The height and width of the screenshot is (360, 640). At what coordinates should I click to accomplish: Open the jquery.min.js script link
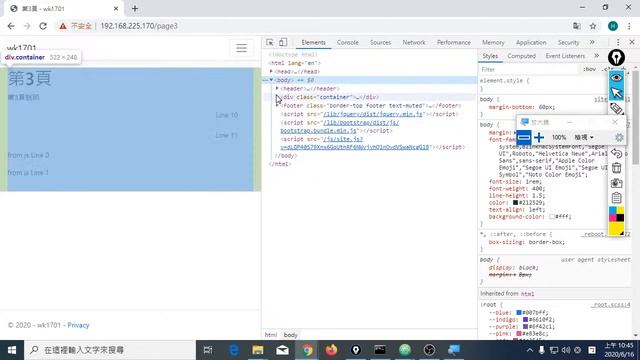coord(373,114)
